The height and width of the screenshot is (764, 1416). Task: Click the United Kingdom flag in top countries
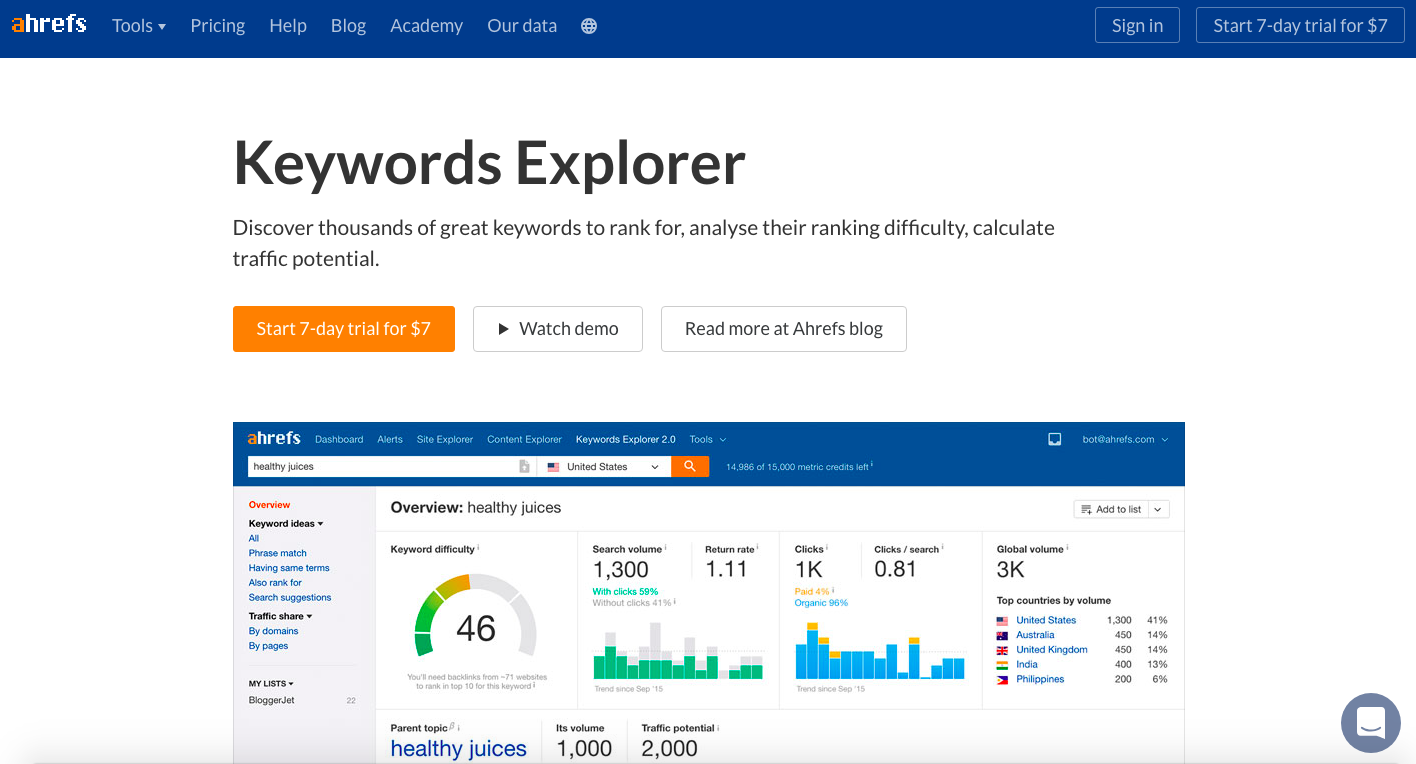pos(1003,650)
